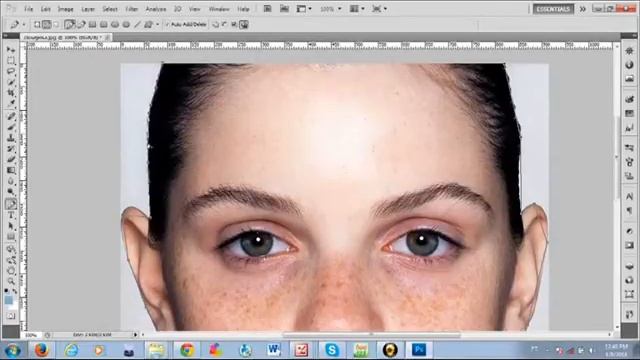Enable Exclude Overlapping Path Areas

tap(244, 24)
